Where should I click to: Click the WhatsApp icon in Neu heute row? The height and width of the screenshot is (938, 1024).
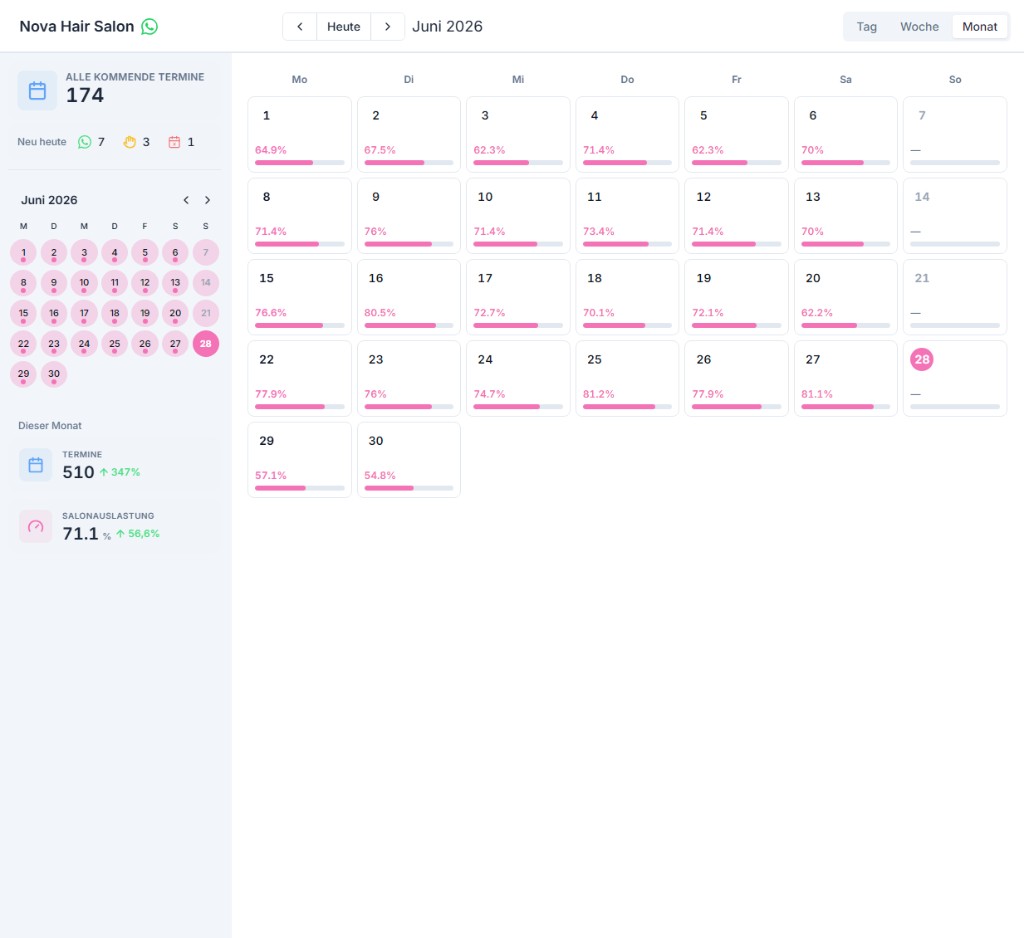[x=84, y=142]
